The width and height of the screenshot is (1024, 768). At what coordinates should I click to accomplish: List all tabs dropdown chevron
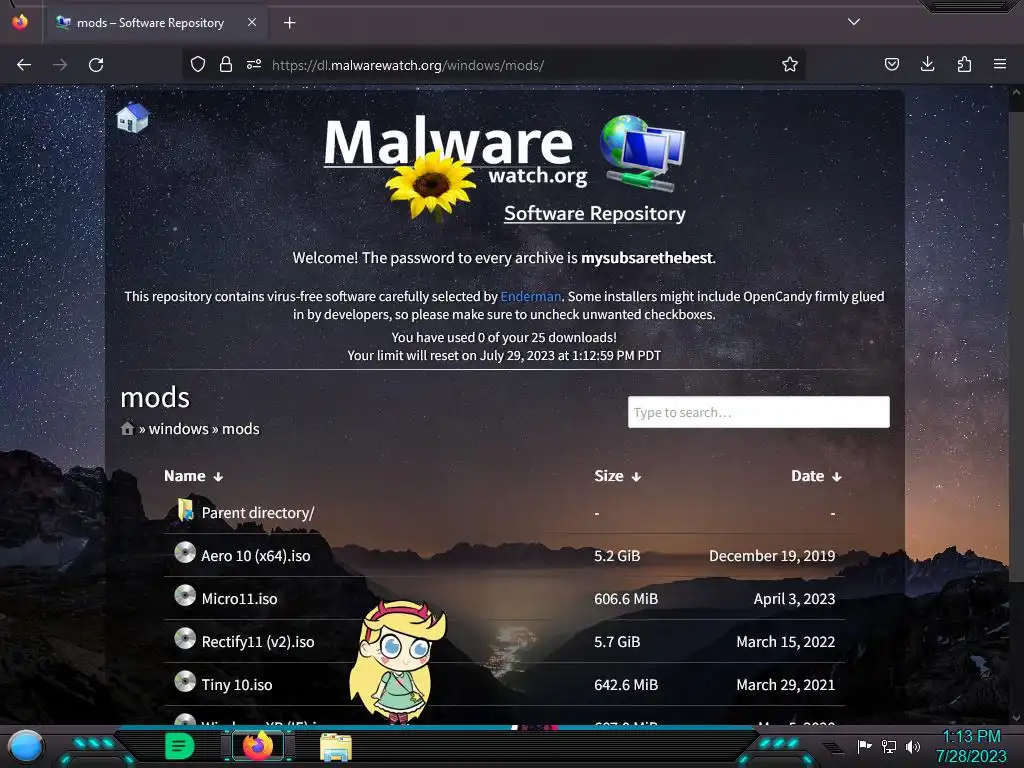point(854,22)
